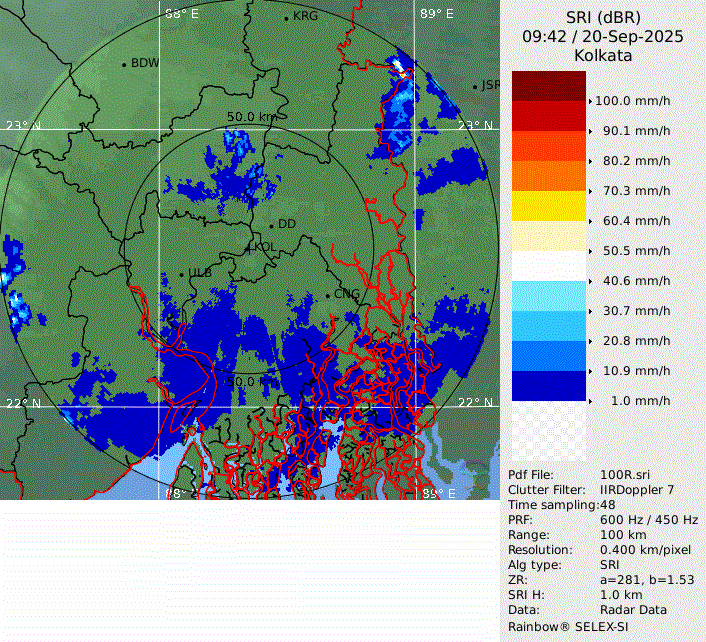Click the 50.0 km range ring label
The width and height of the screenshot is (706, 642).
251,117
